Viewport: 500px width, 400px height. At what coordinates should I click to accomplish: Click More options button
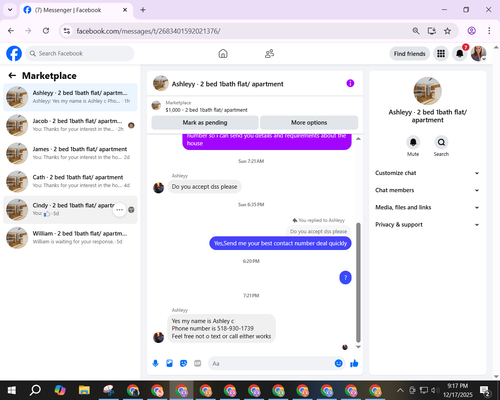(309, 122)
